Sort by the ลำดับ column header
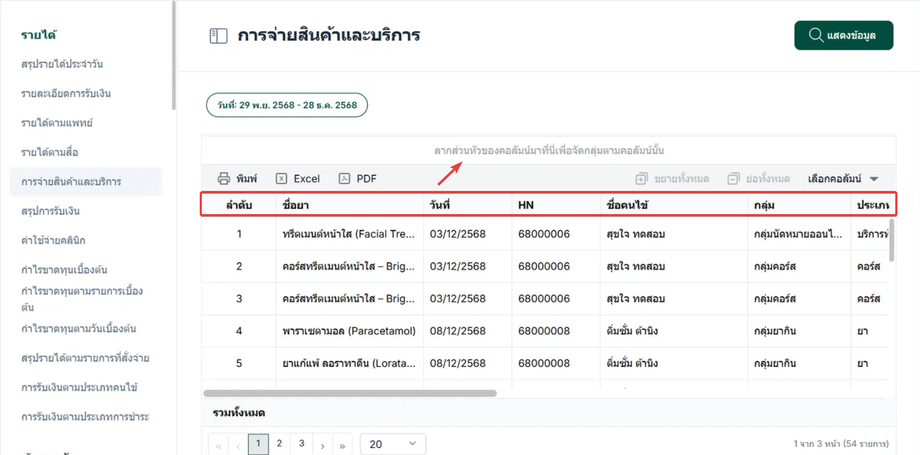 [x=239, y=205]
